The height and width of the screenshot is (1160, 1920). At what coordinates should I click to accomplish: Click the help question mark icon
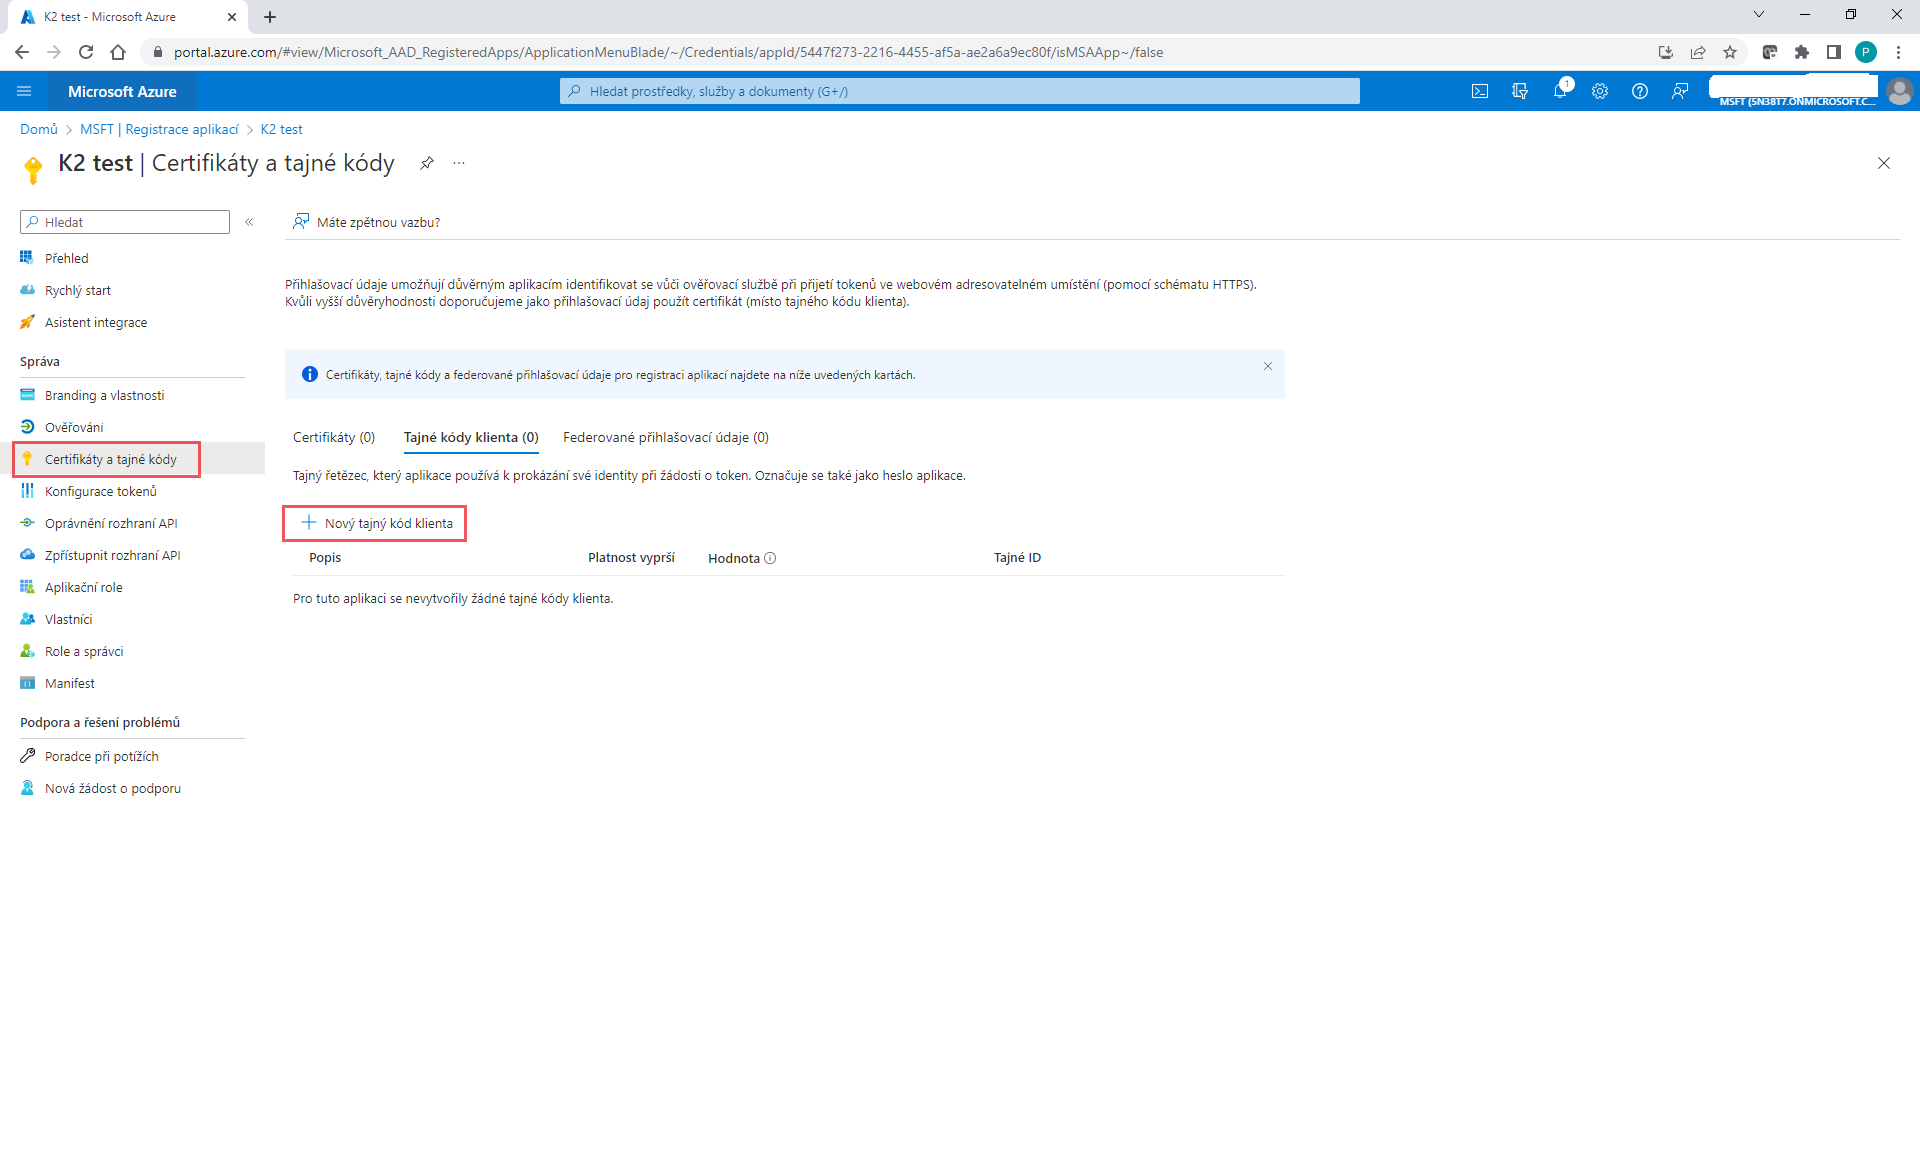pyautogui.click(x=1640, y=91)
